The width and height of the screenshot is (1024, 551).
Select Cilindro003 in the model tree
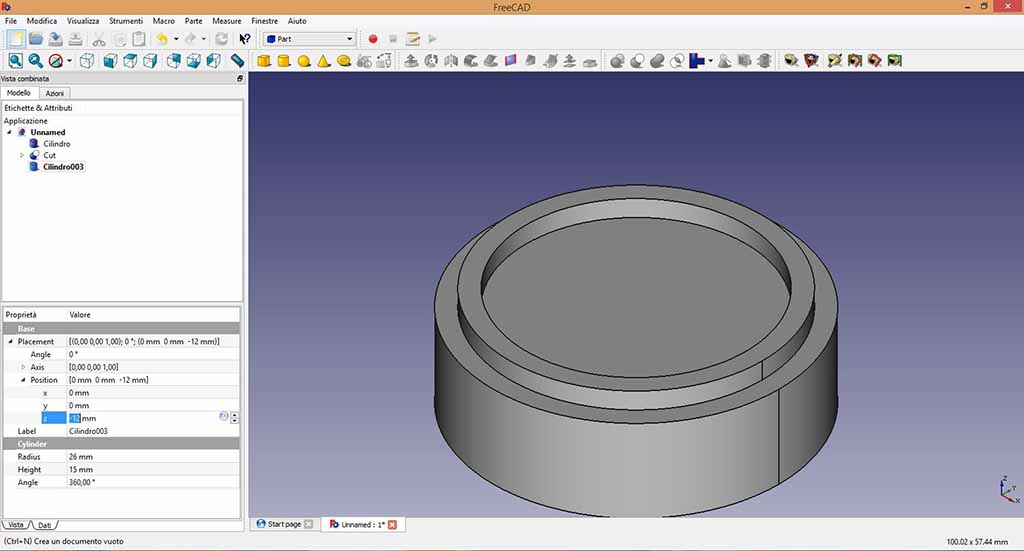pyautogui.click(x=63, y=167)
